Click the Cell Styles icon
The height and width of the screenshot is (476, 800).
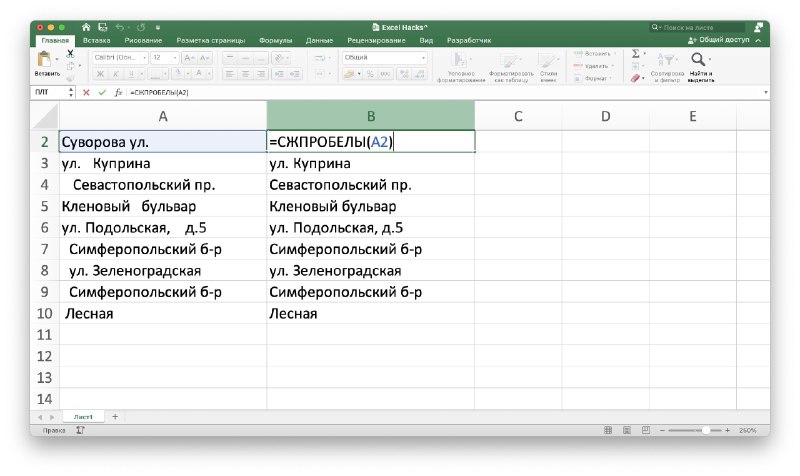click(547, 61)
